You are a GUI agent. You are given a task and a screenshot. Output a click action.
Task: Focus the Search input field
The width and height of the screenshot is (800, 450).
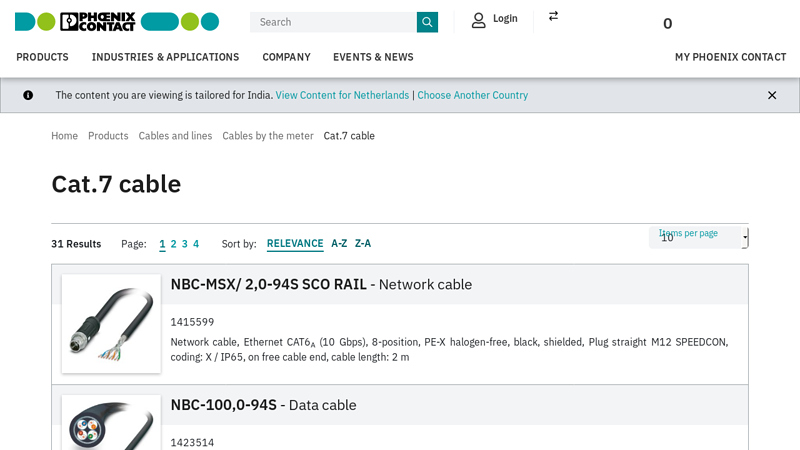(333, 22)
